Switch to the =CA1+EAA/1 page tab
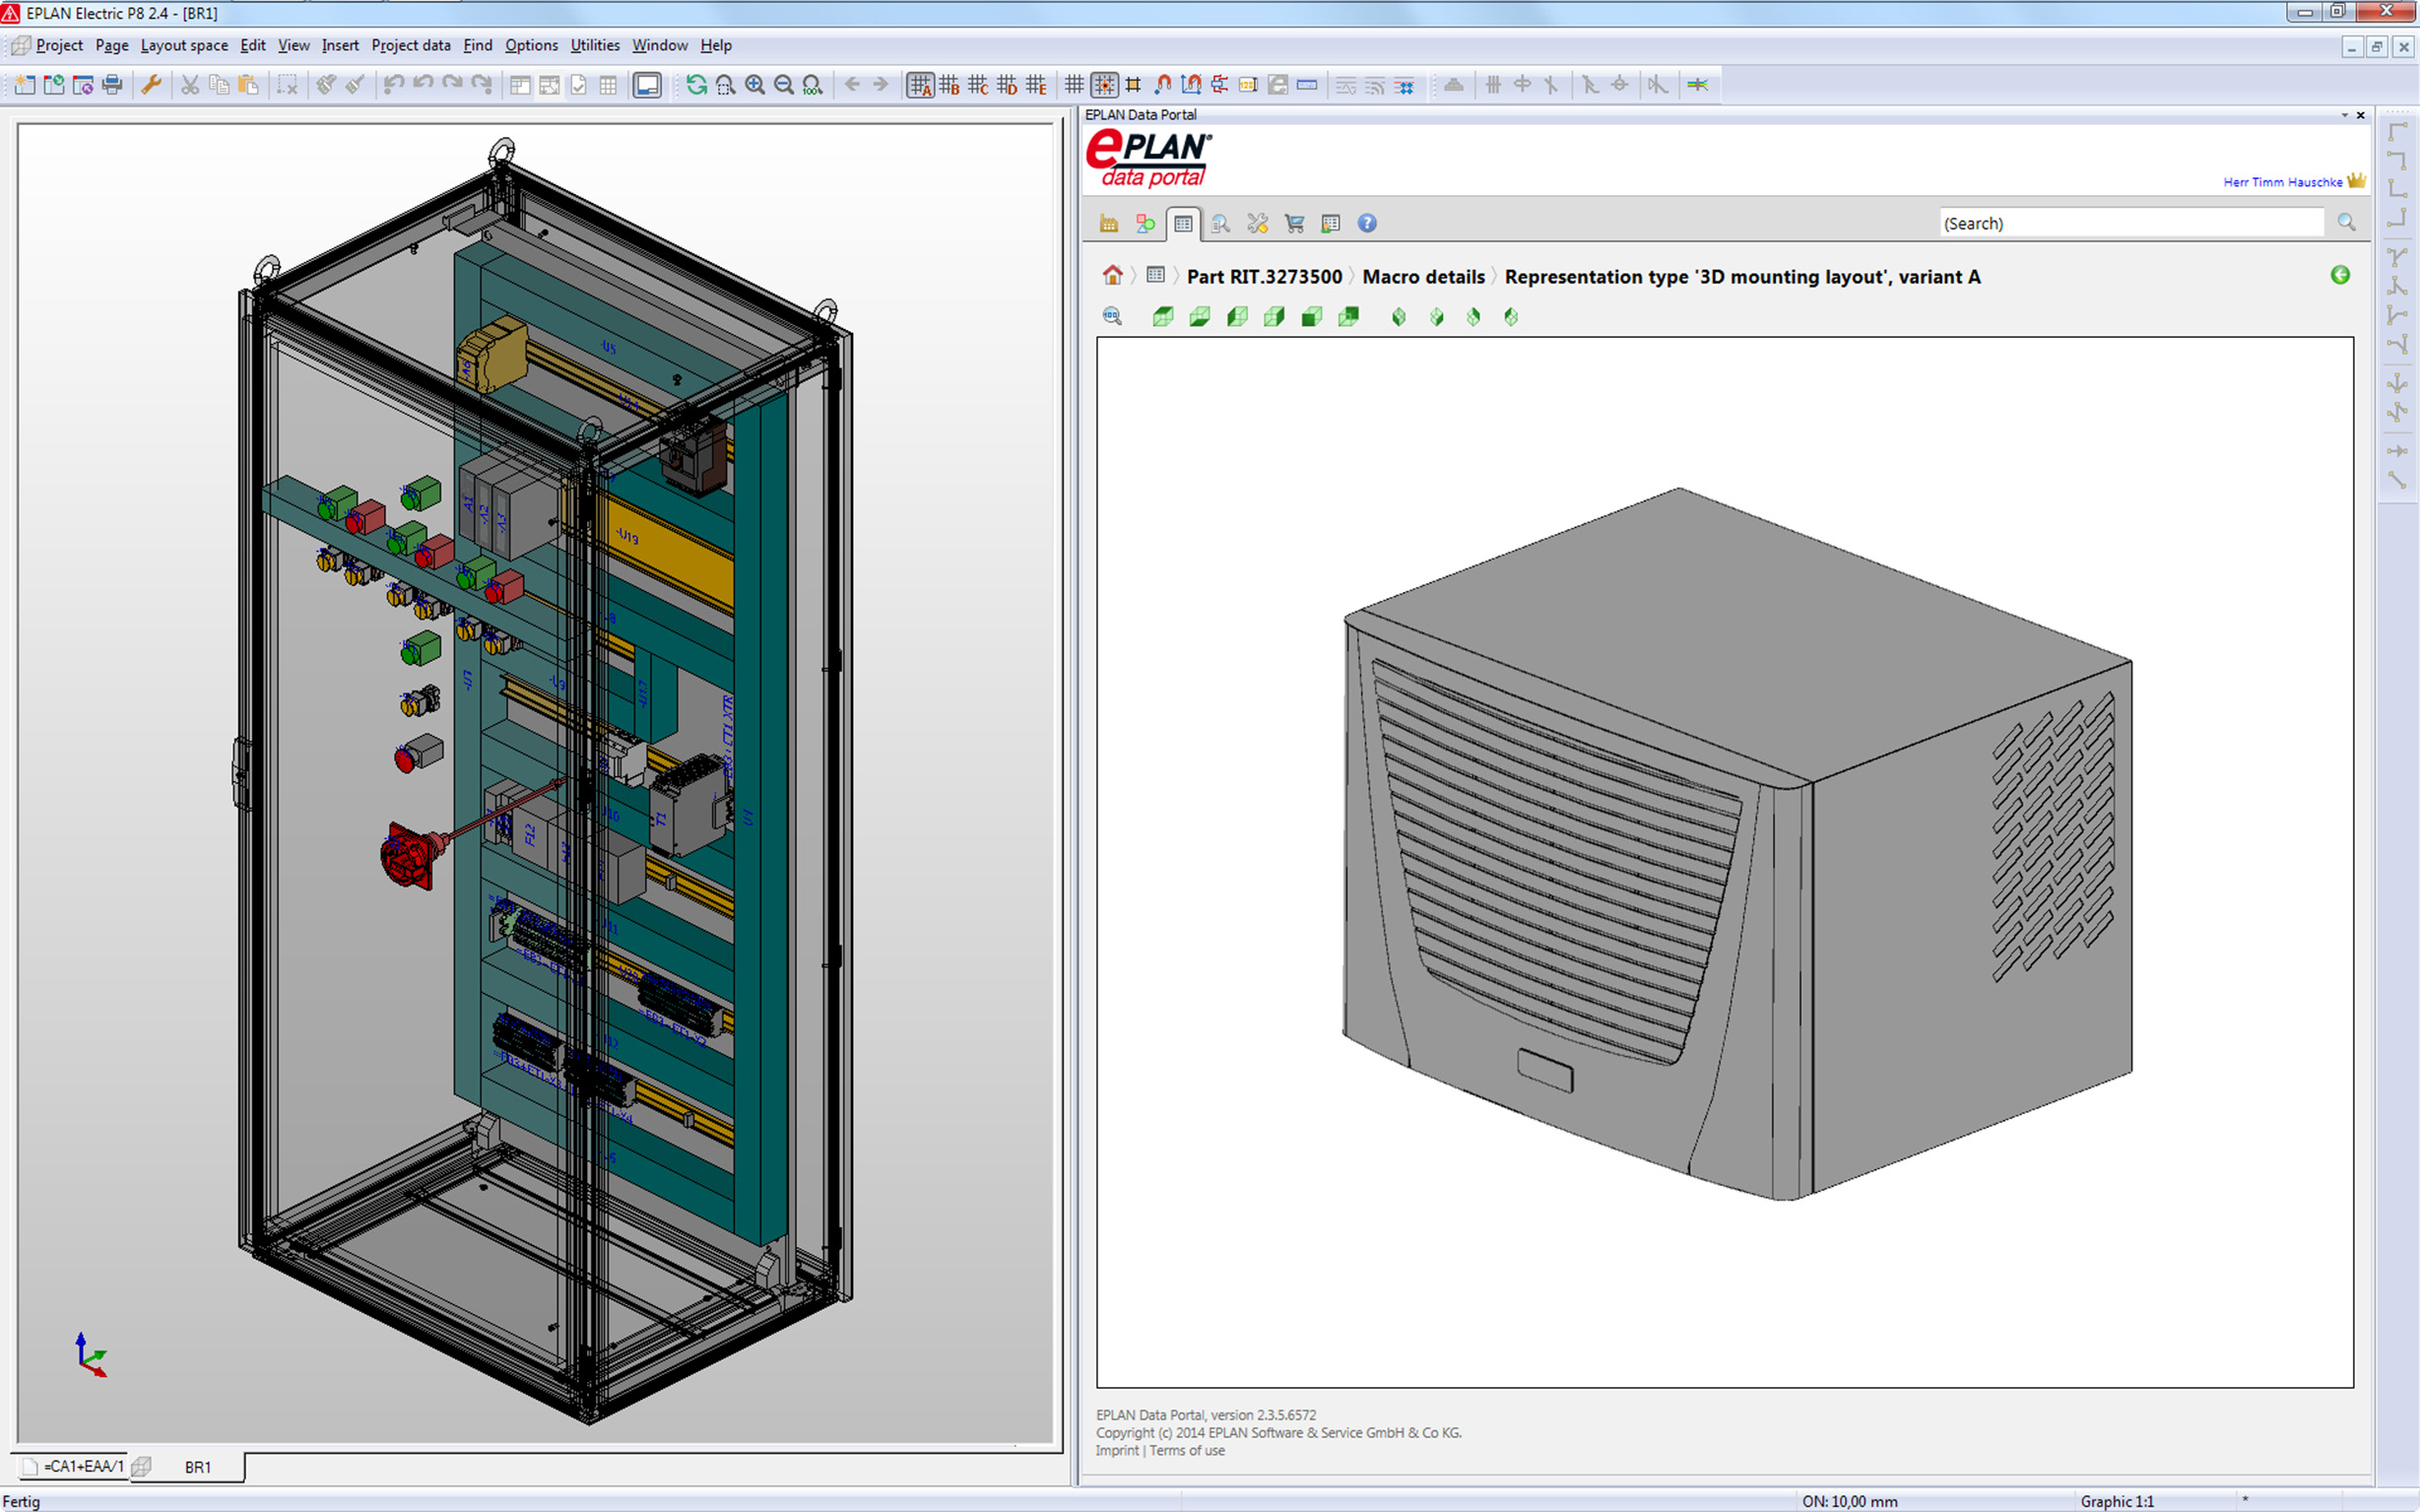2420x1512 pixels. [x=82, y=1466]
